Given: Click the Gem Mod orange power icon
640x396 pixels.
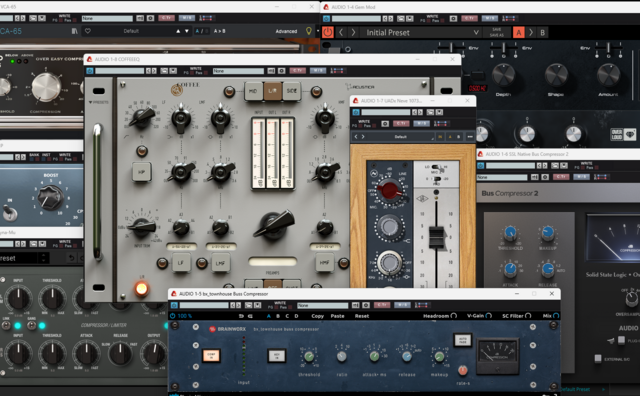Looking at the screenshot, I should click(328, 32).
